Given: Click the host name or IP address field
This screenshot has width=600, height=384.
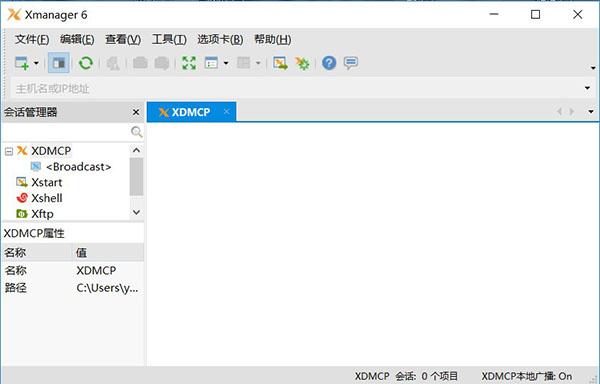Looking at the screenshot, I should click(x=297, y=89).
